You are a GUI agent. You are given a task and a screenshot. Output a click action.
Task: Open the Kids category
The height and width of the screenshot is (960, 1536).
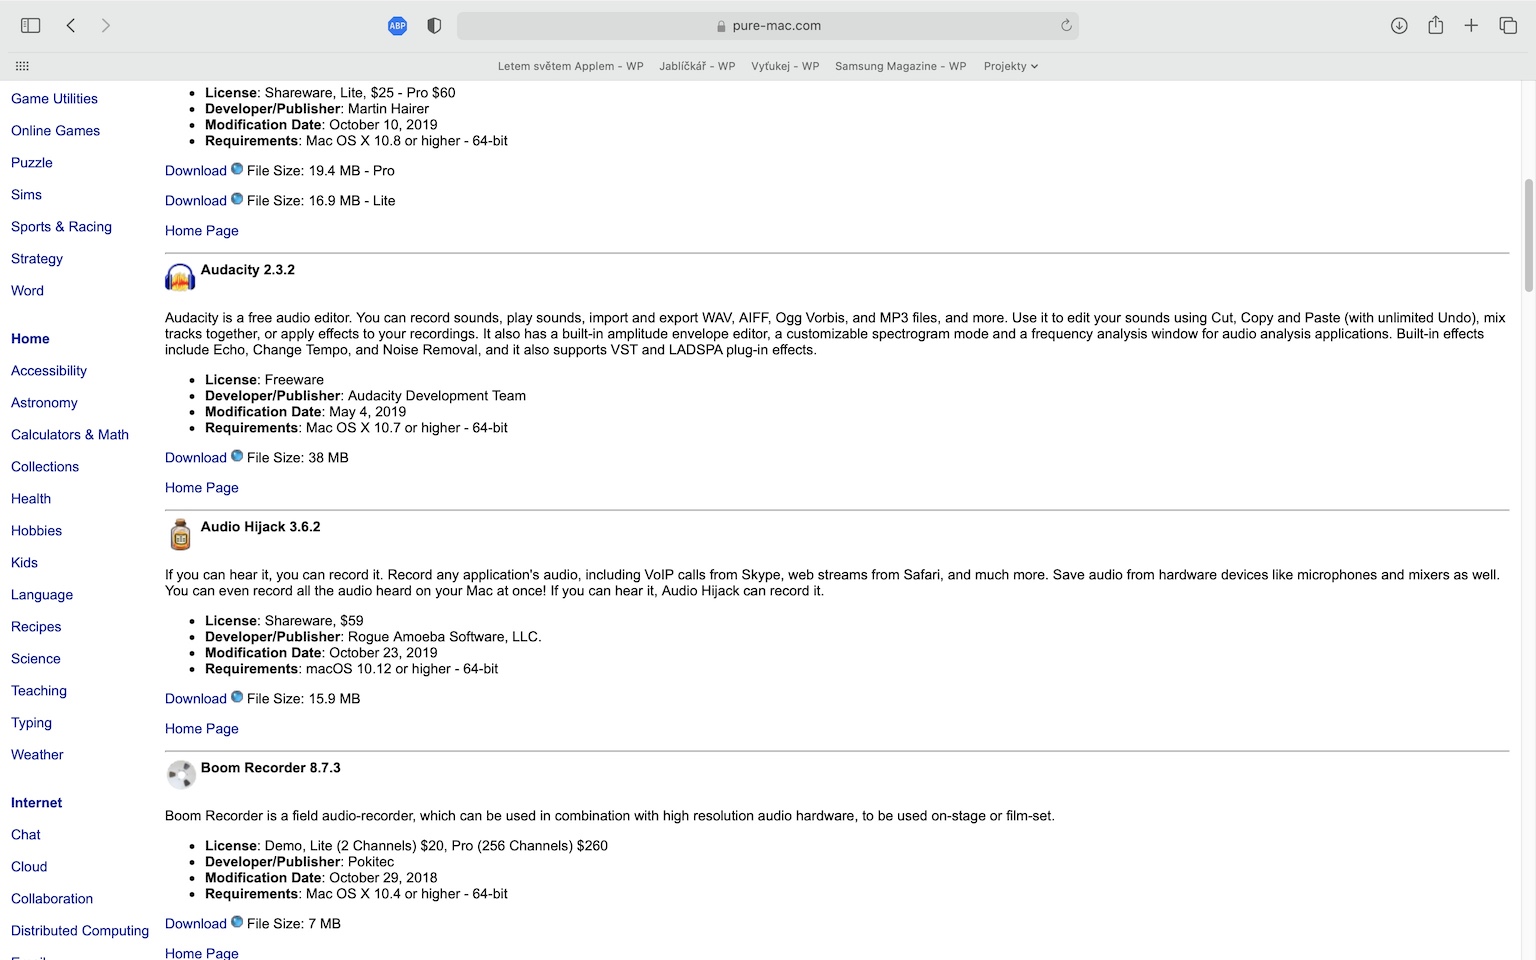(x=24, y=563)
